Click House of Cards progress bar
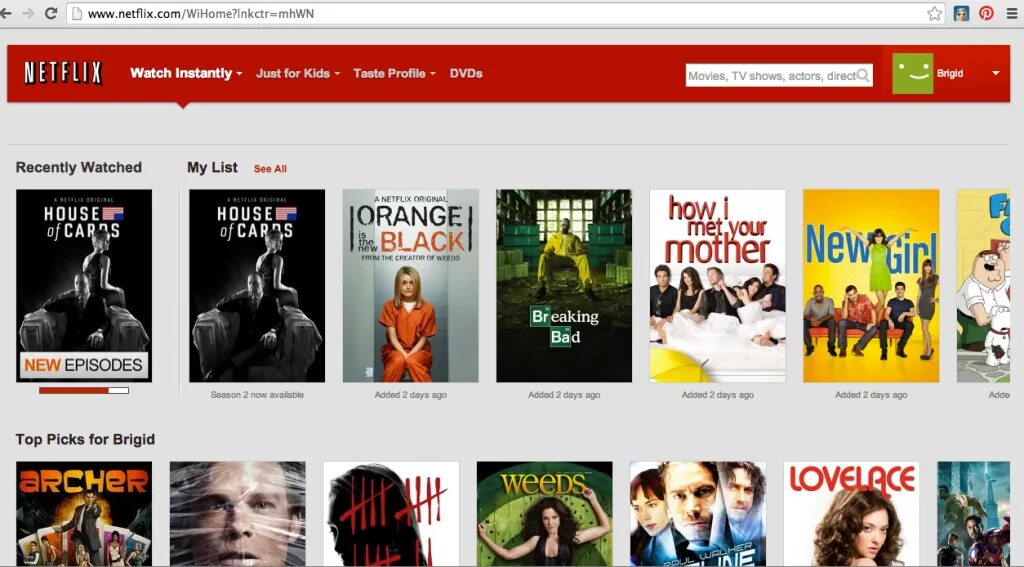This screenshot has height=567, width=1024. (84, 391)
